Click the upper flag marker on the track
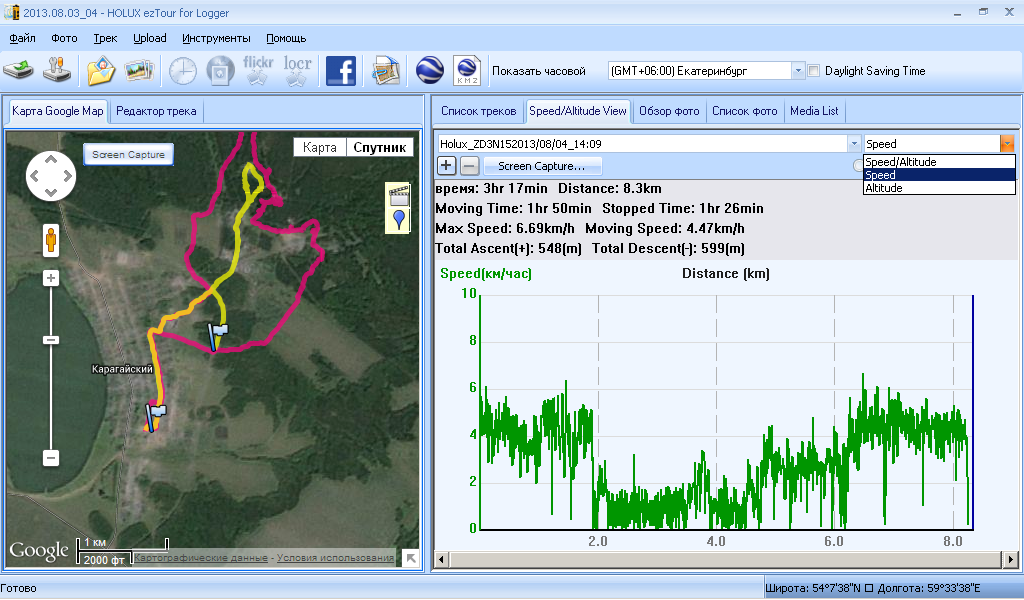 [x=217, y=336]
